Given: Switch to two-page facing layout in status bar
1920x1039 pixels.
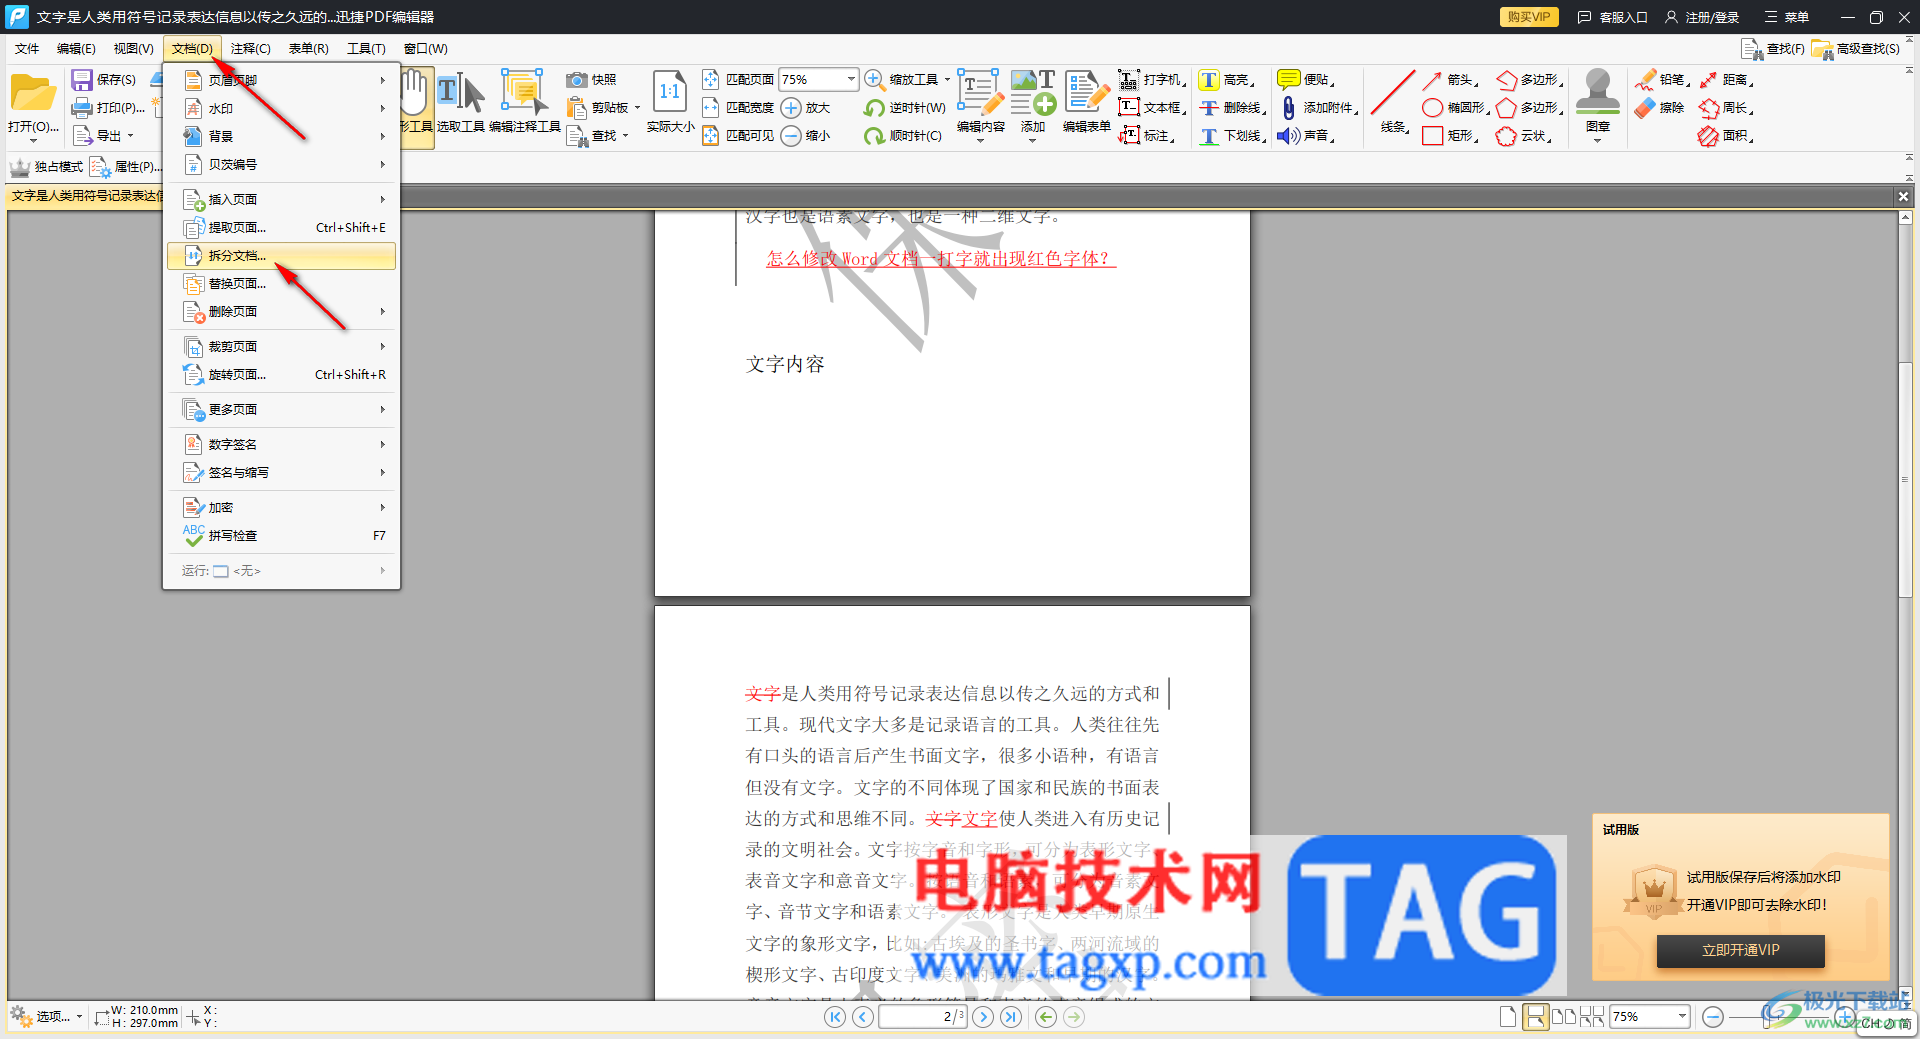Looking at the screenshot, I should (x=1563, y=1017).
